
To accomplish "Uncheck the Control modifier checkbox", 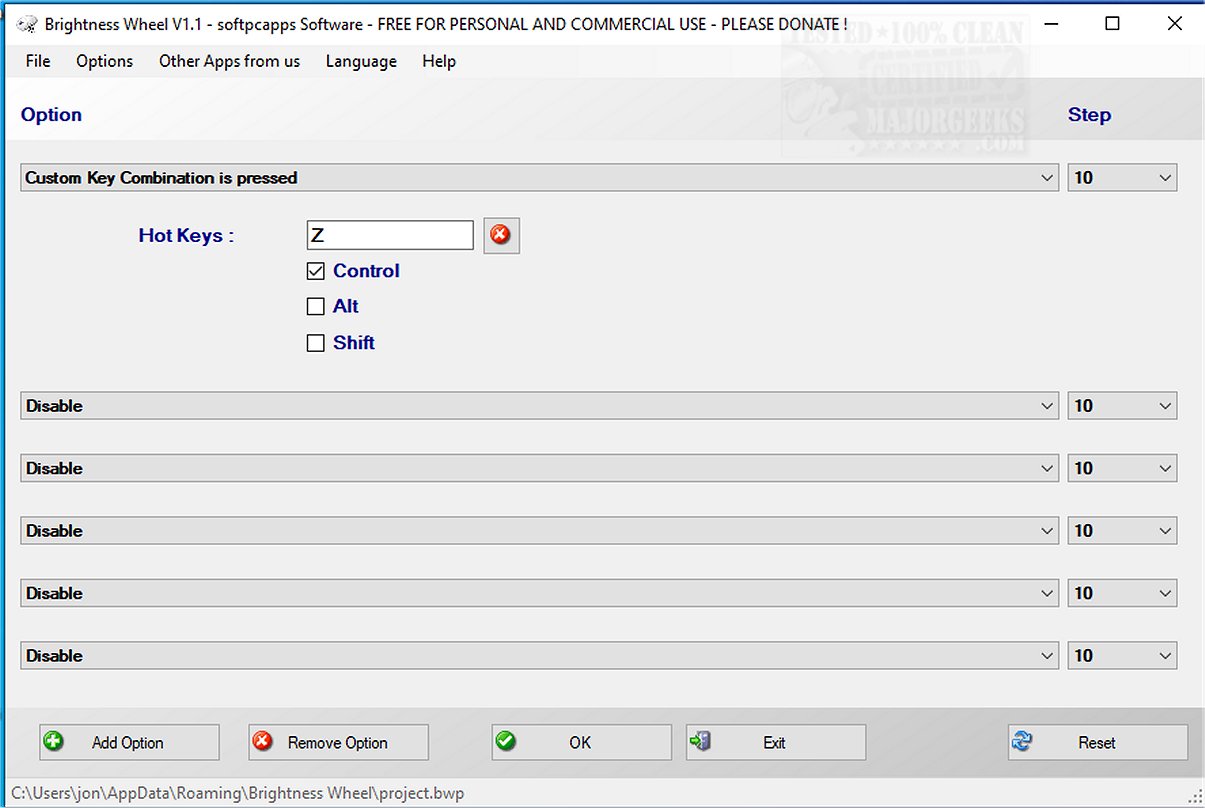I will coord(316,271).
